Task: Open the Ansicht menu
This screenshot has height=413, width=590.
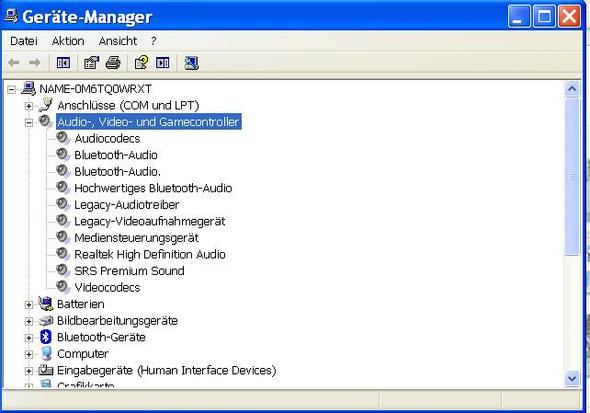Action: click(x=118, y=41)
